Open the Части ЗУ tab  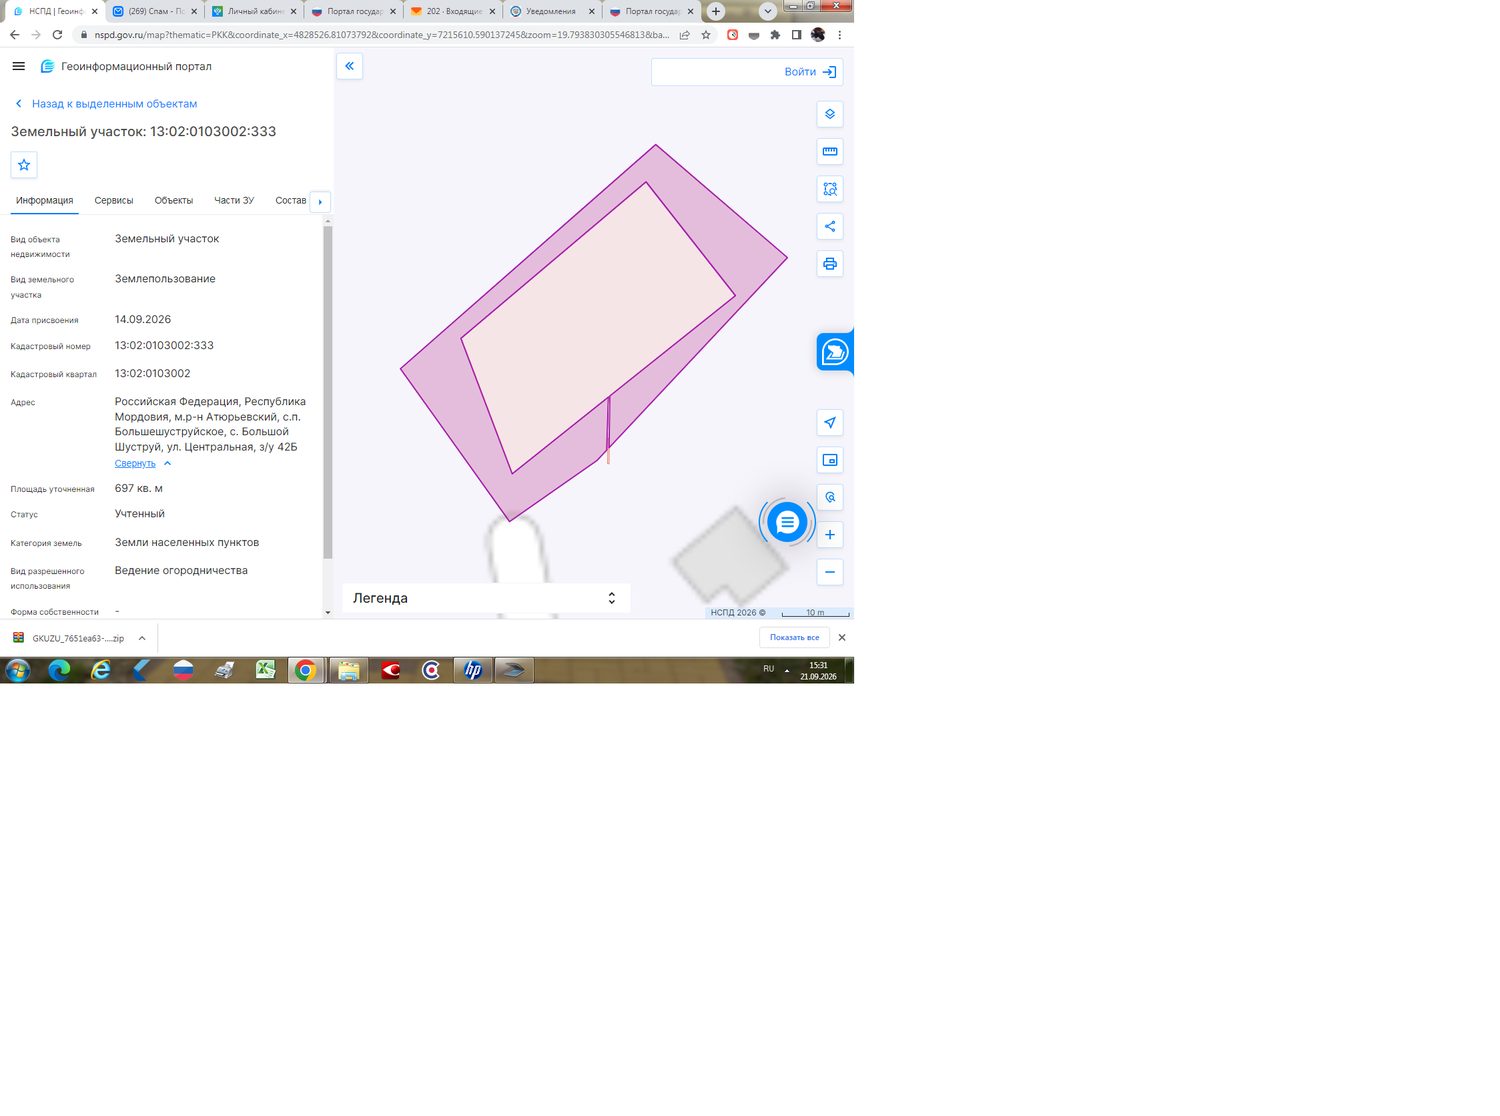[x=234, y=201]
